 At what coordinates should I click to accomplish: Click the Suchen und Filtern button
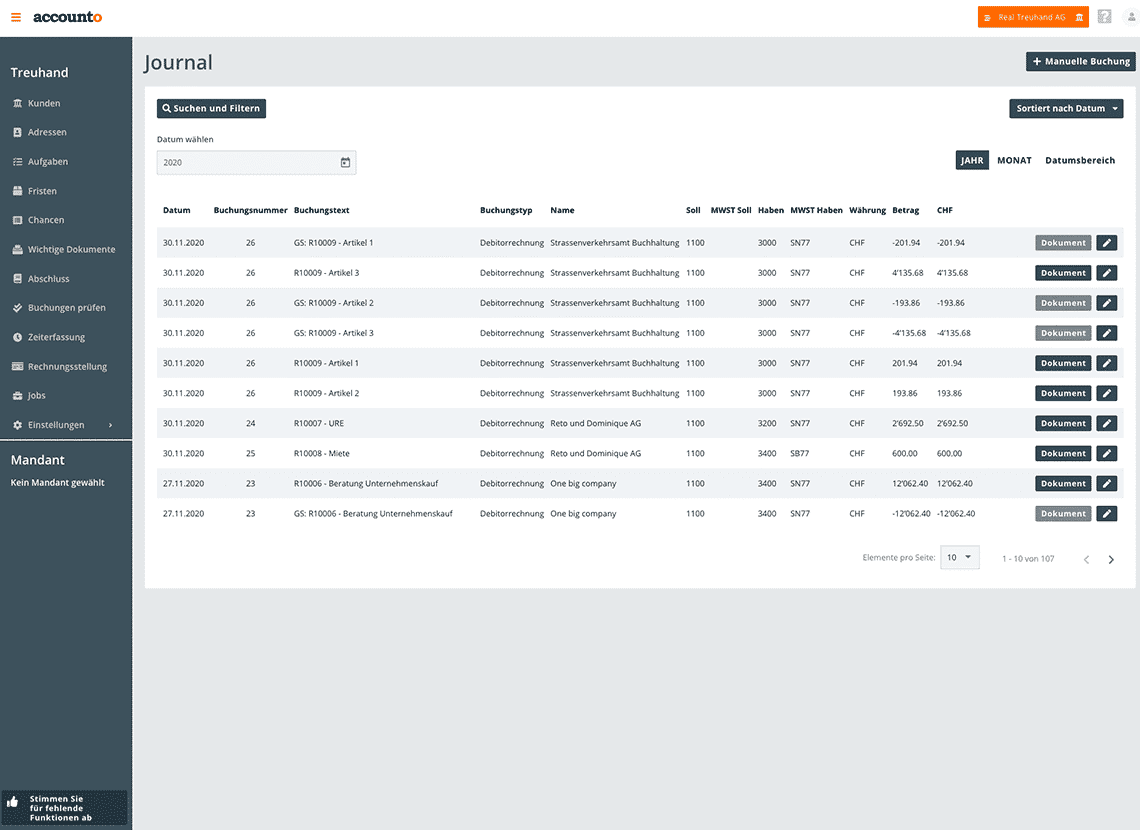tap(211, 108)
